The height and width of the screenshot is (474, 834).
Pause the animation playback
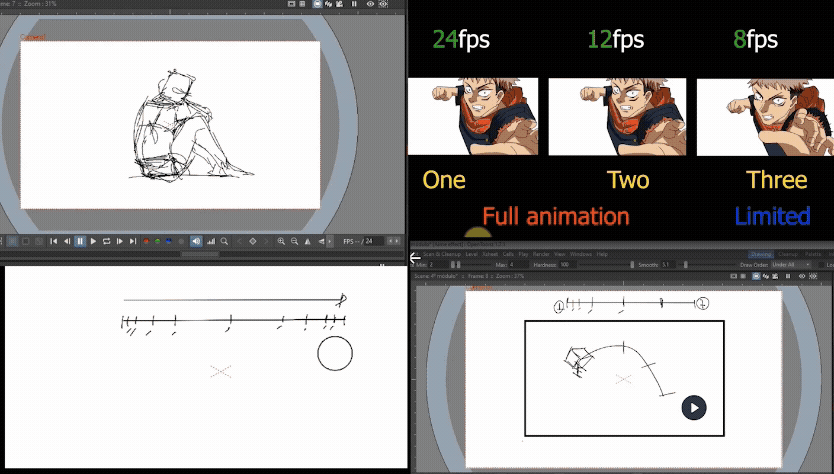80,241
